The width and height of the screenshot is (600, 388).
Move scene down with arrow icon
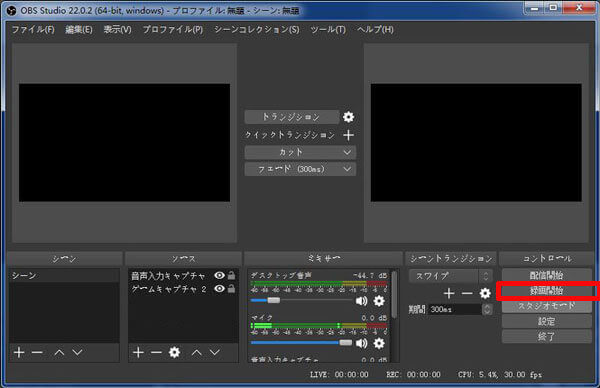(x=78, y=352)
